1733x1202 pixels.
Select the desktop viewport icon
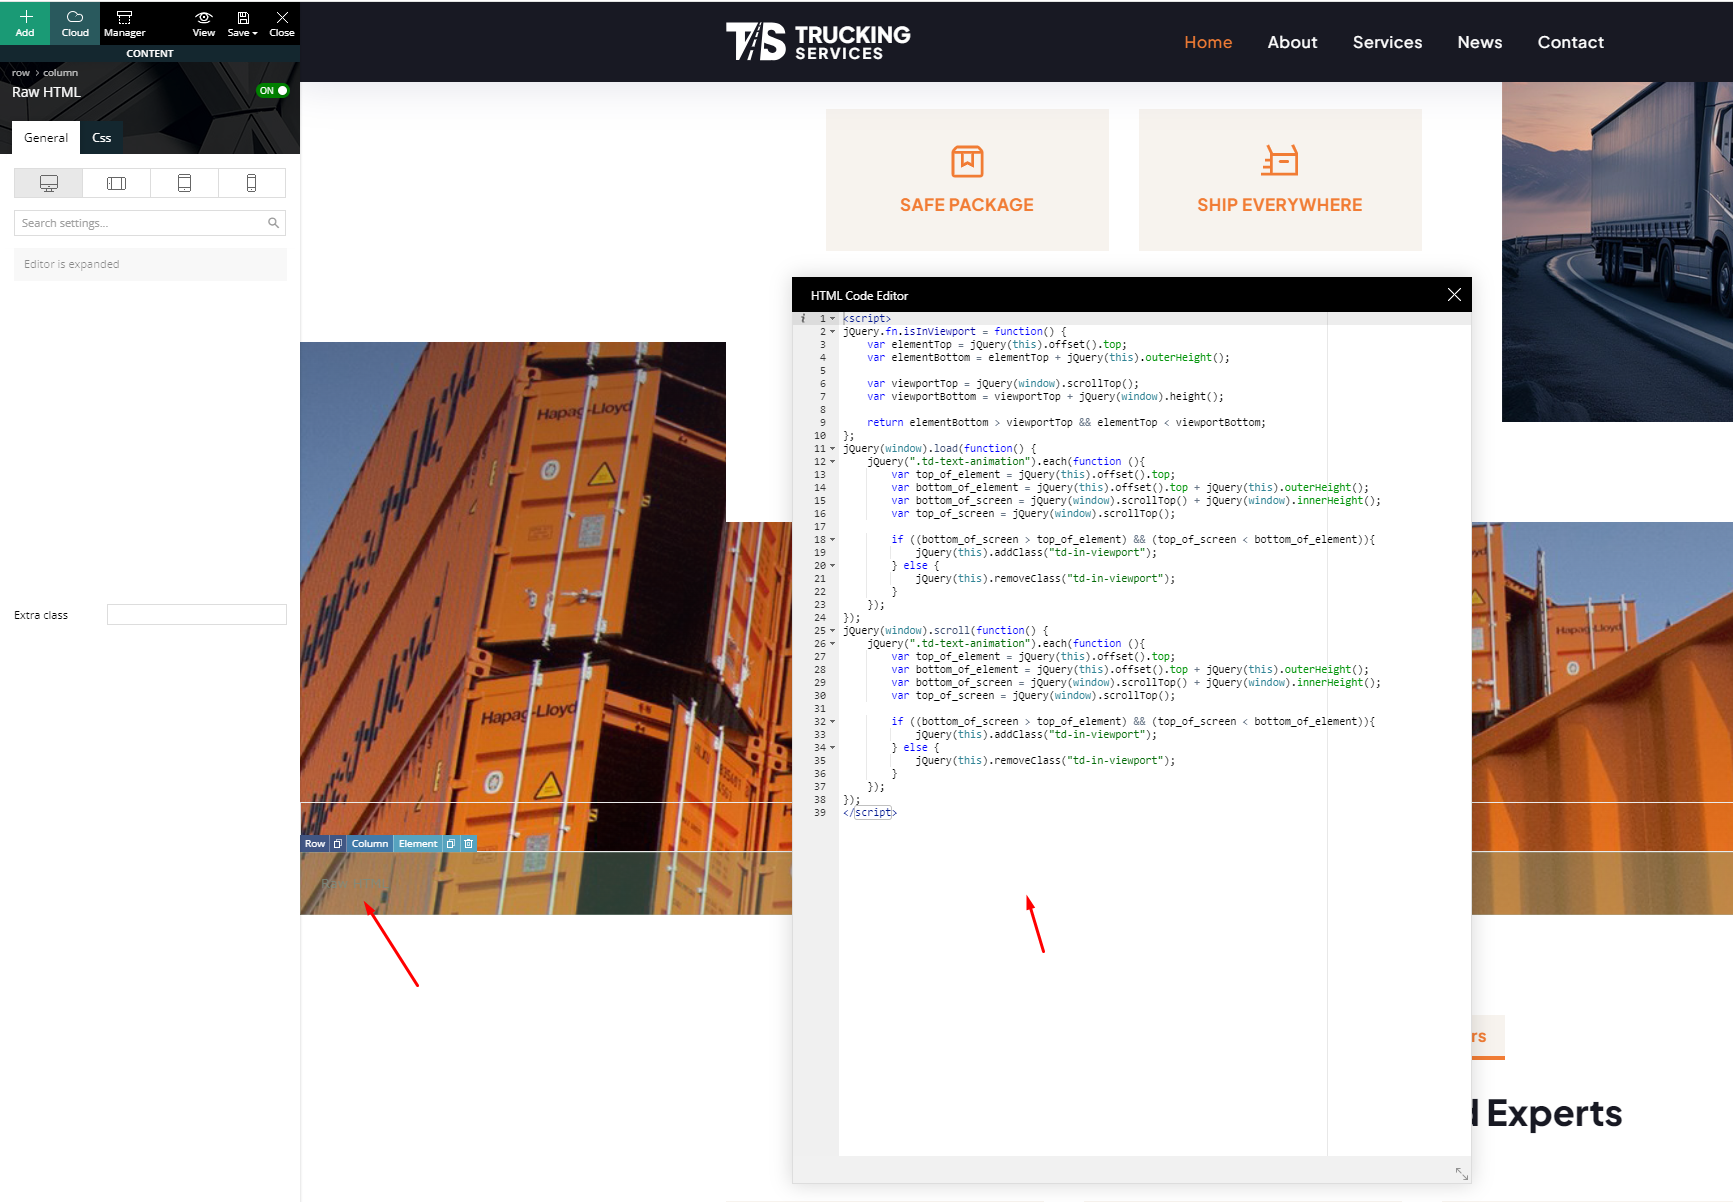(48, 183)
